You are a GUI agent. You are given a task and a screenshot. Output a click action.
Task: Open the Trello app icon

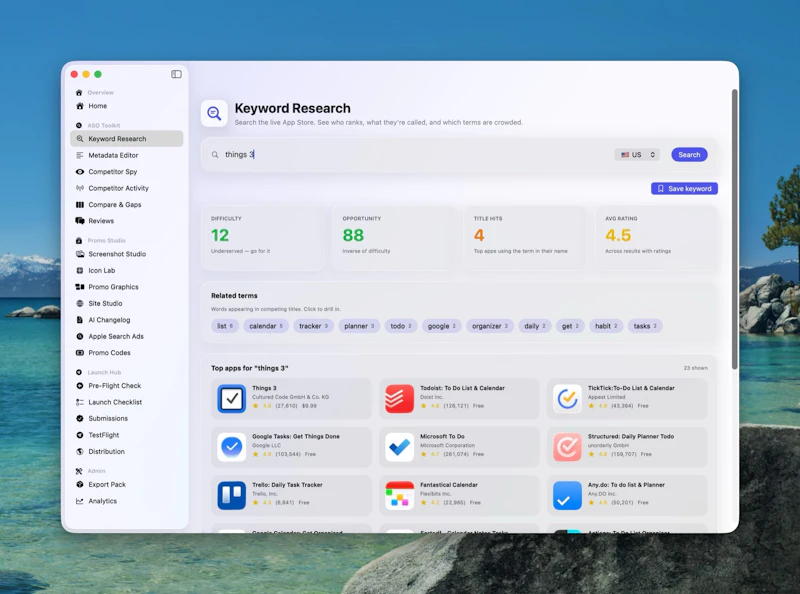pyautogui.click(x=232, y=496)
